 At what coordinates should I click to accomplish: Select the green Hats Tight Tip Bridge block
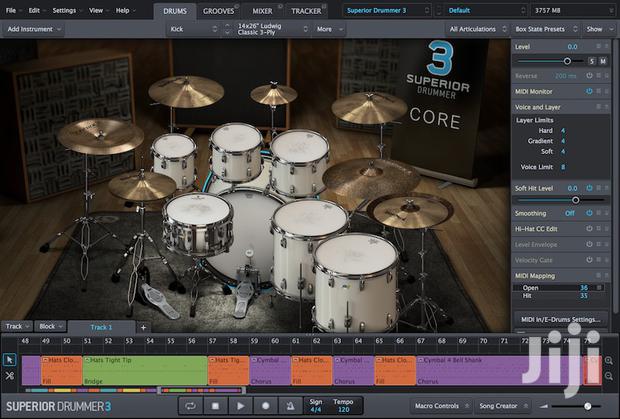click(x=145, y=370)
